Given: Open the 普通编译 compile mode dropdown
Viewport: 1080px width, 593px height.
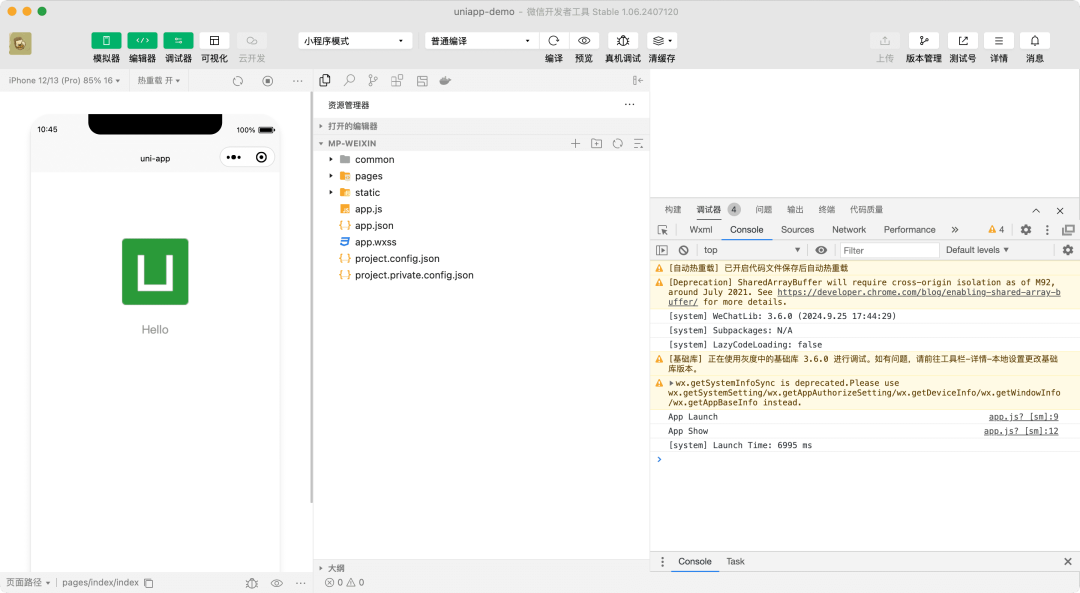Looking at the screenshot, I should (x=481, y=41).
